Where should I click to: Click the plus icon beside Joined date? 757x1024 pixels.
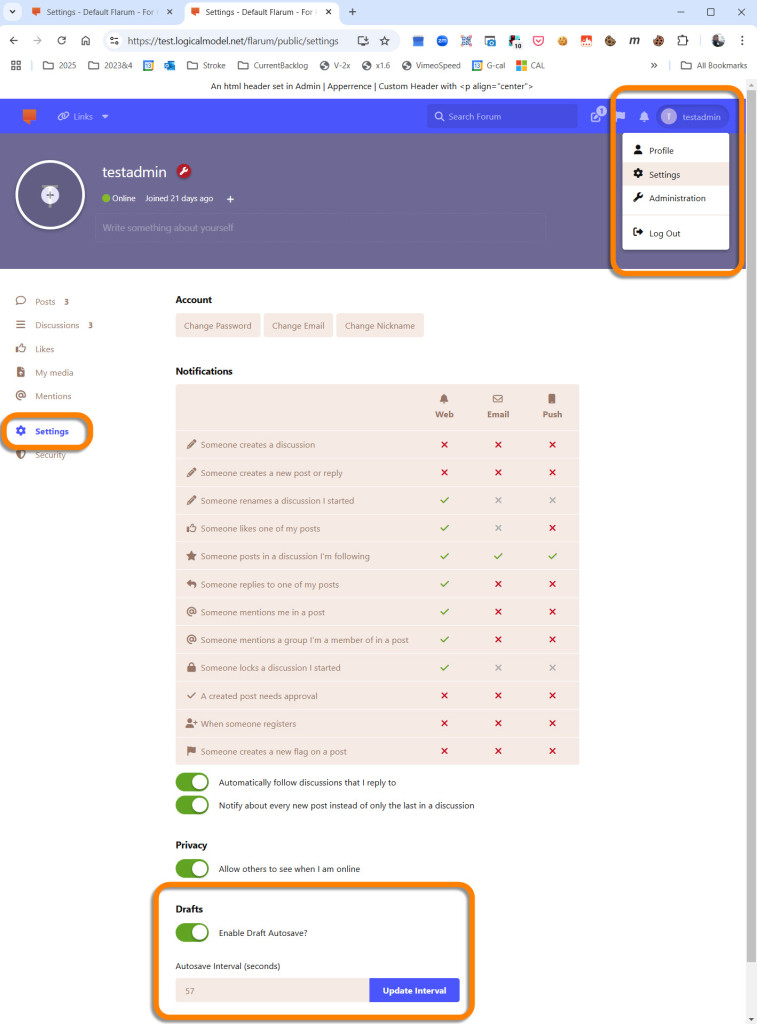click(230, 199)
